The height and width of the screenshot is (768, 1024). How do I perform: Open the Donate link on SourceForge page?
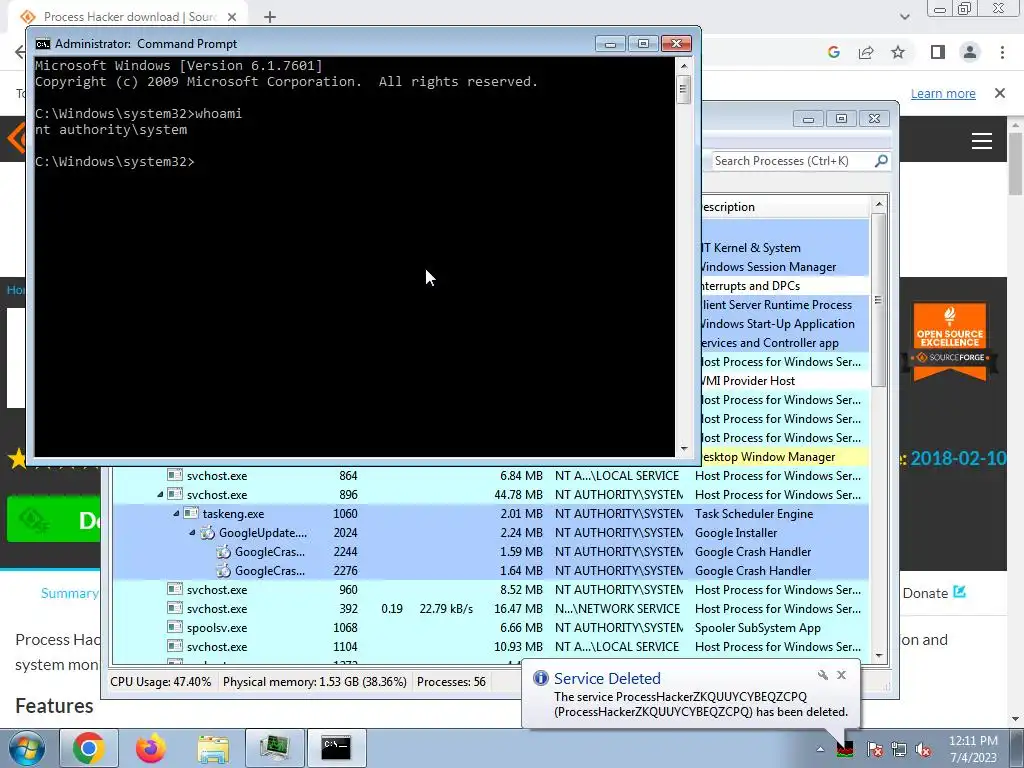pyautogui.click(x=935, y=593)
